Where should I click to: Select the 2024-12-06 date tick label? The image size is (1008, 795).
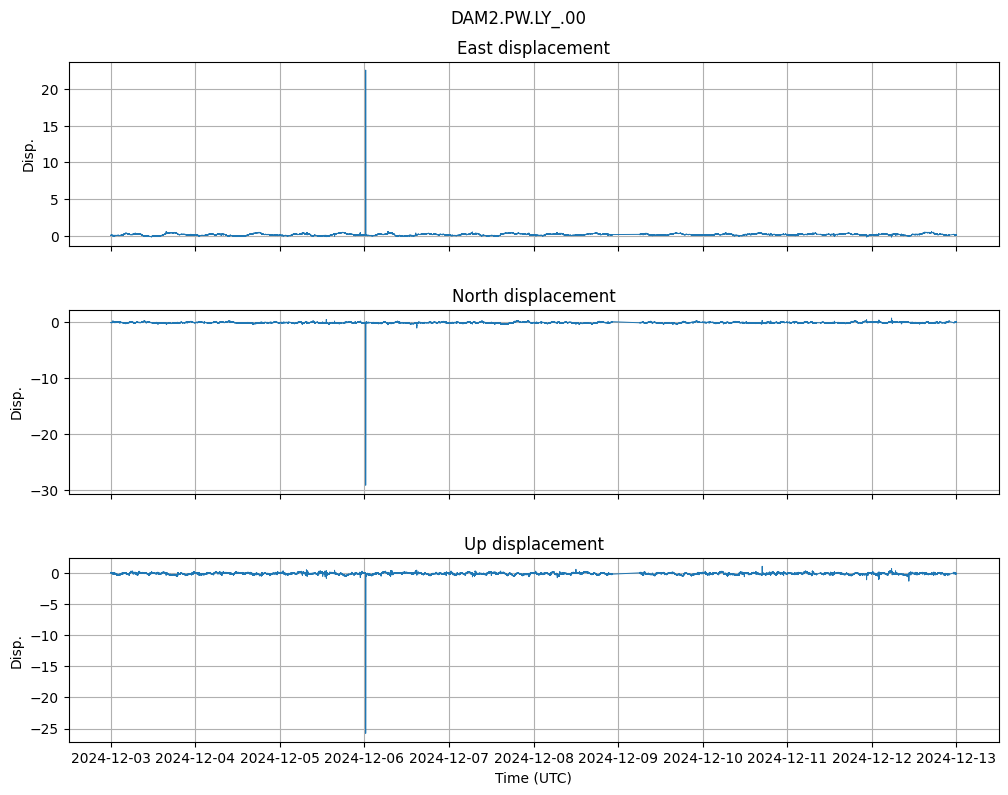(364, 759)
